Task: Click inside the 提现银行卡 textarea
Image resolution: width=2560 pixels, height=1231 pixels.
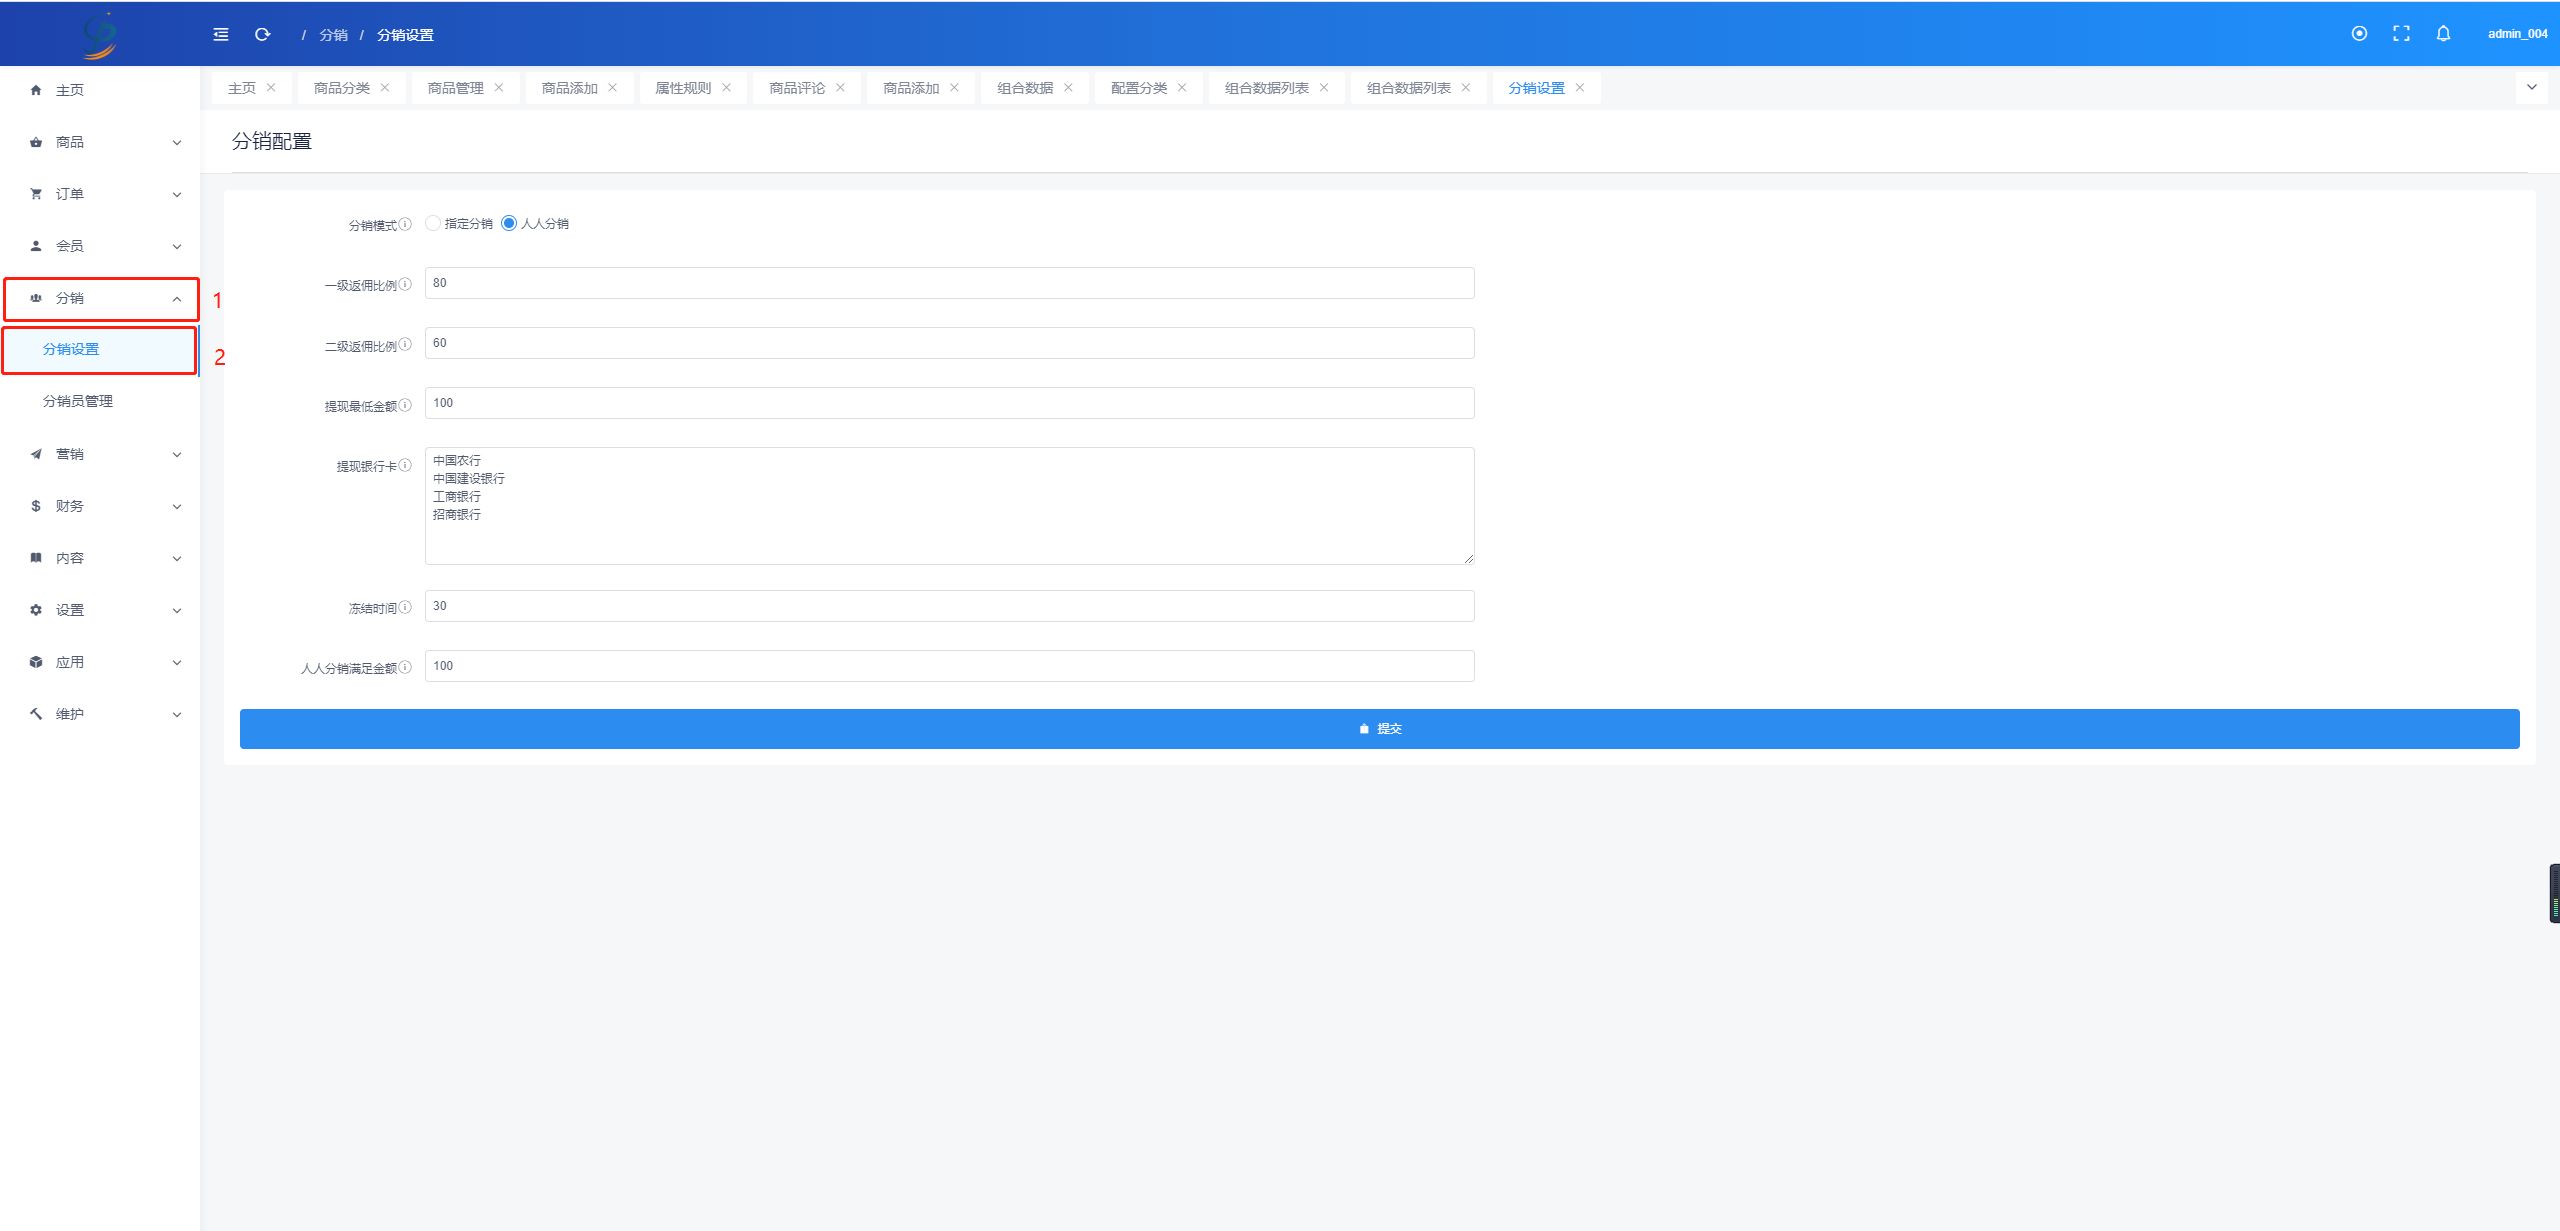Action: pyautogui.click(x=949, y=506)
